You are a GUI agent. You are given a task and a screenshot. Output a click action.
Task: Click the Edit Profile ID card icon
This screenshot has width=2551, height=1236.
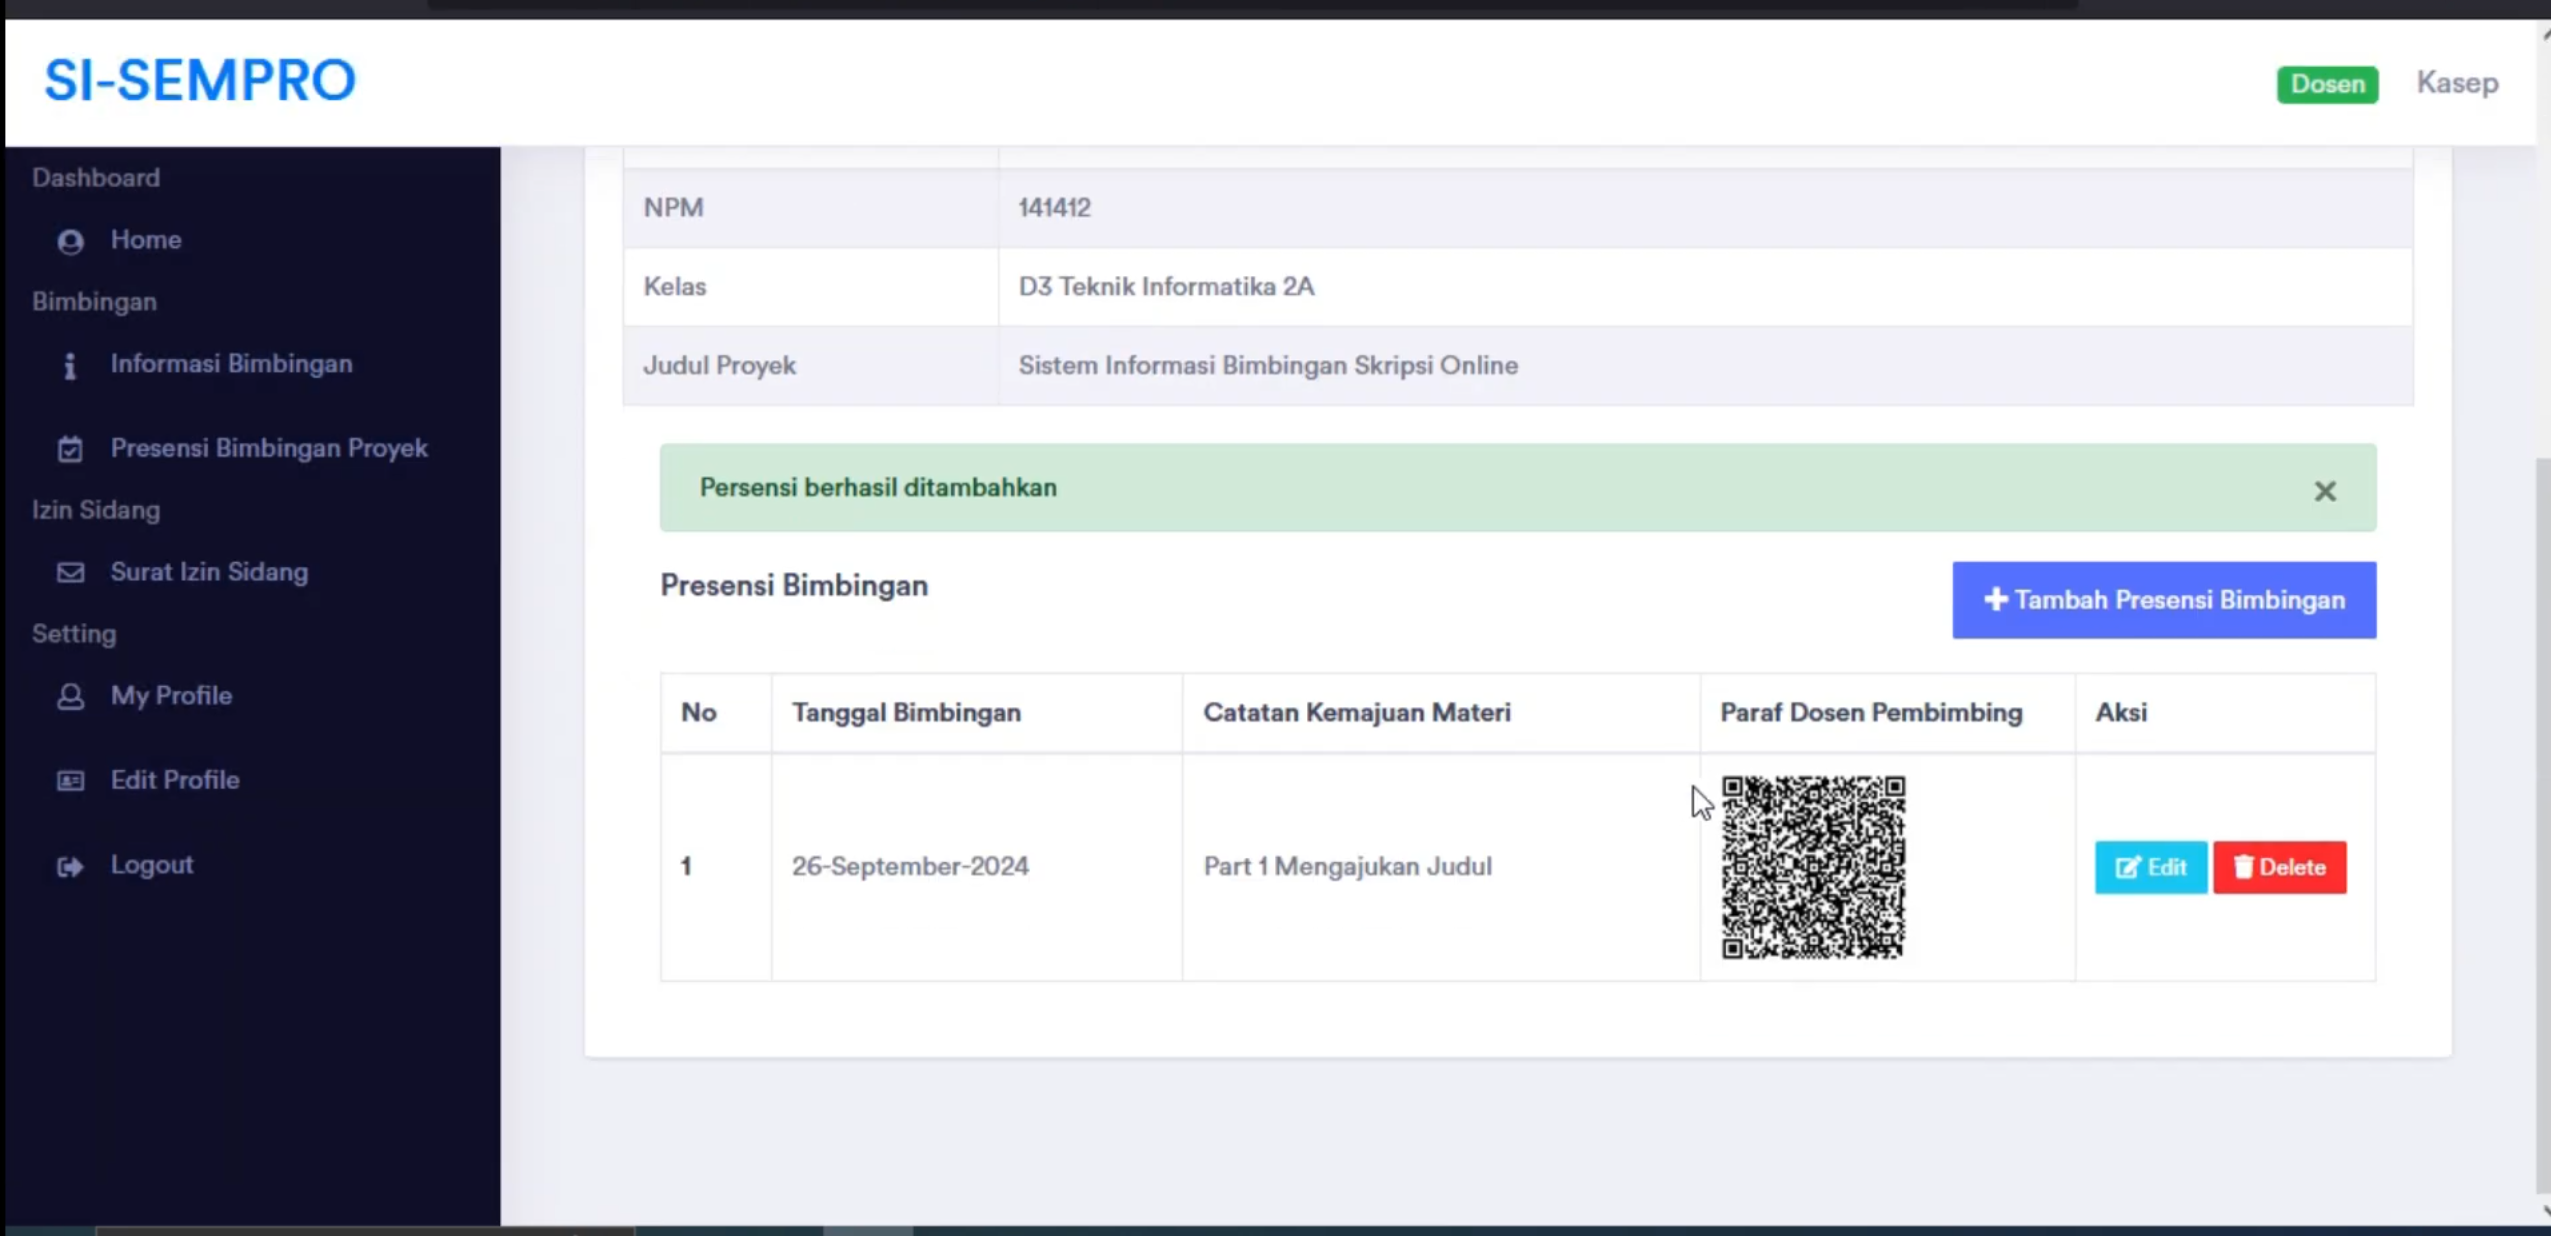70,780
